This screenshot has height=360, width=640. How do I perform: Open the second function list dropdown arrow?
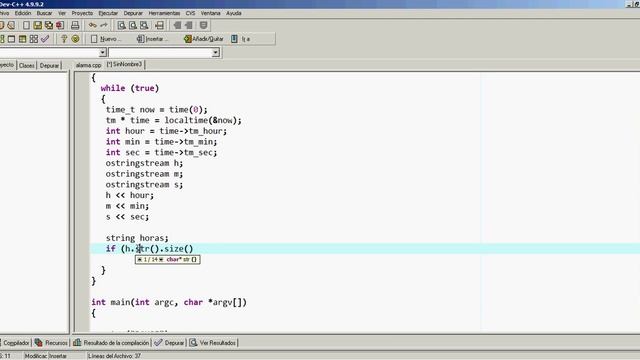click(x=216, y=53)
